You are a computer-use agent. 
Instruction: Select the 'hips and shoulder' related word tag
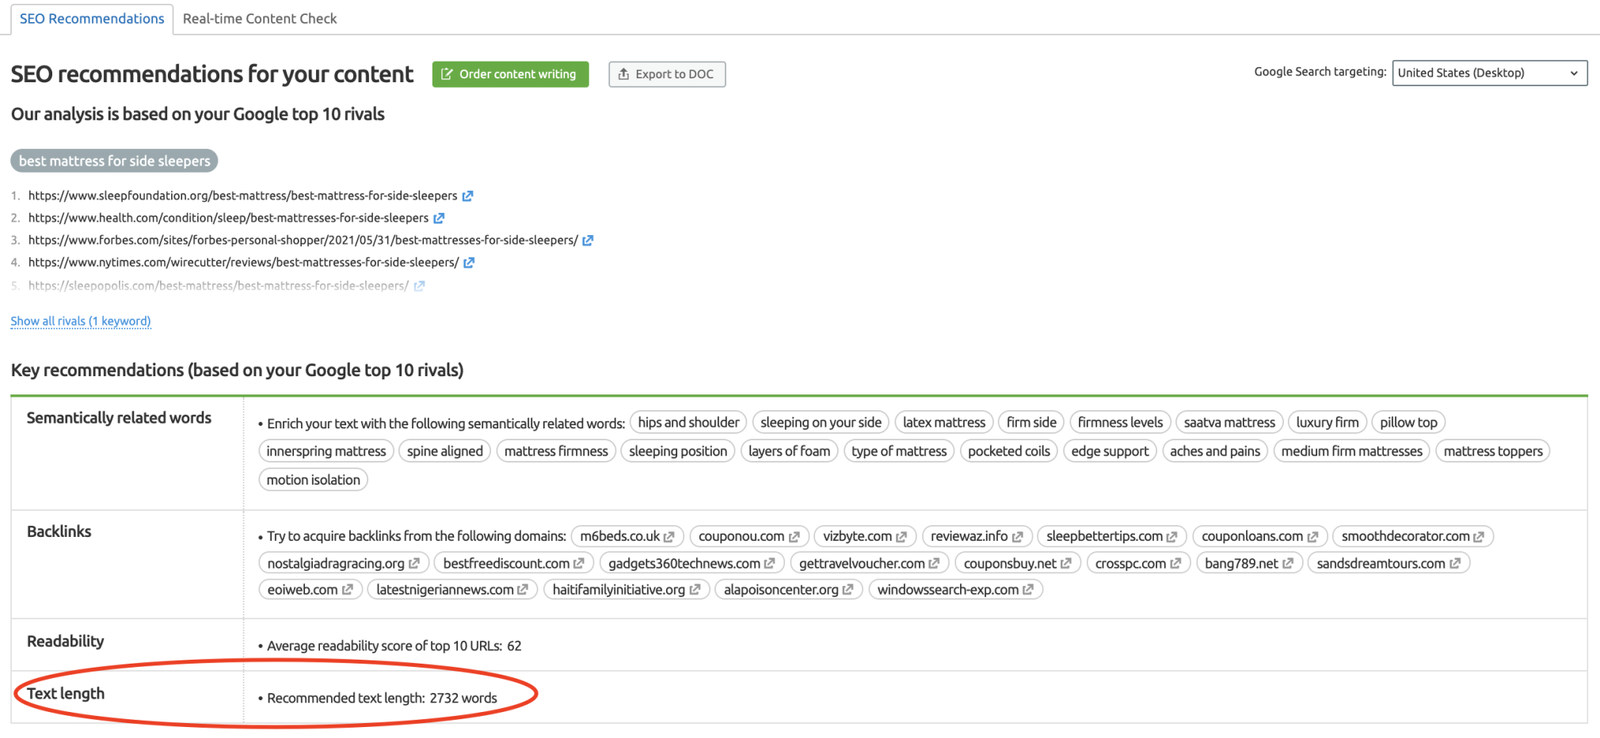[x=688, y=422]
